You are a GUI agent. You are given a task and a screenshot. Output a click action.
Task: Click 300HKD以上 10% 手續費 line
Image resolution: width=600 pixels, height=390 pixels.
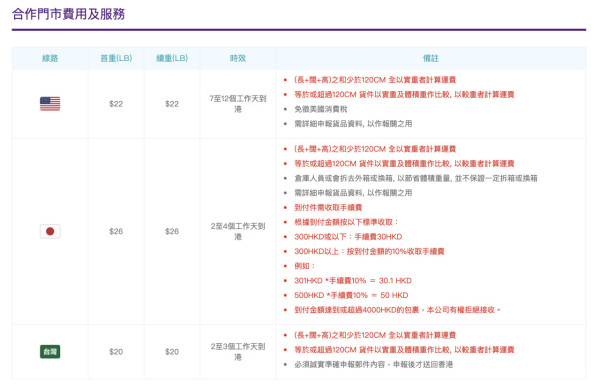coord(369,251)
